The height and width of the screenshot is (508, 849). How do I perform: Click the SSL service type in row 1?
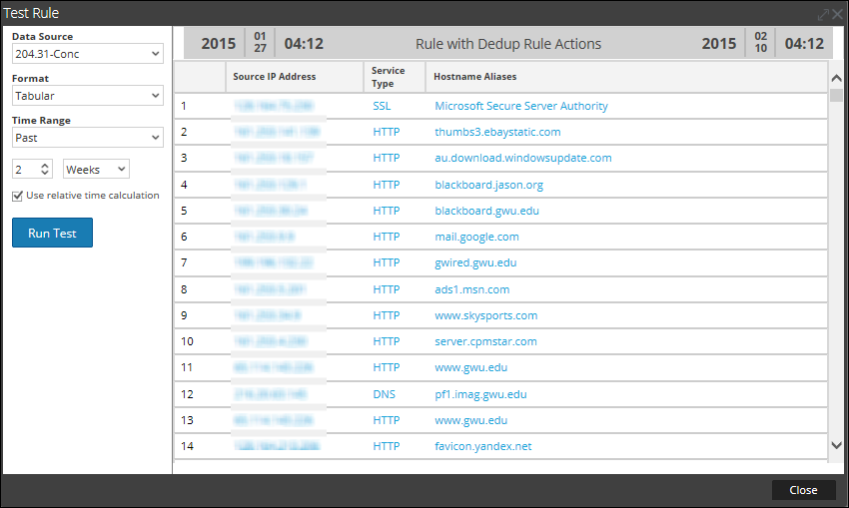(382, 106)
